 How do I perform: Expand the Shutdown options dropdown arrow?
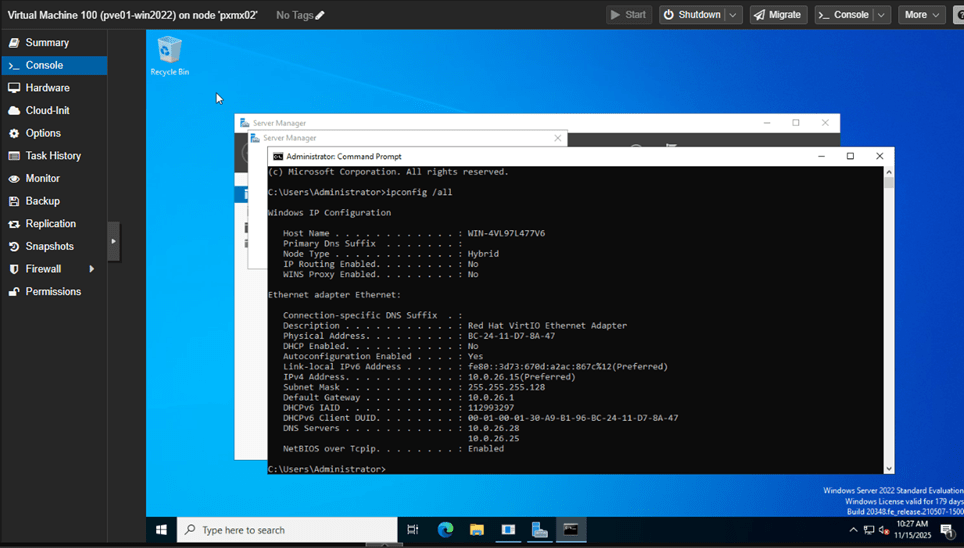733,15
